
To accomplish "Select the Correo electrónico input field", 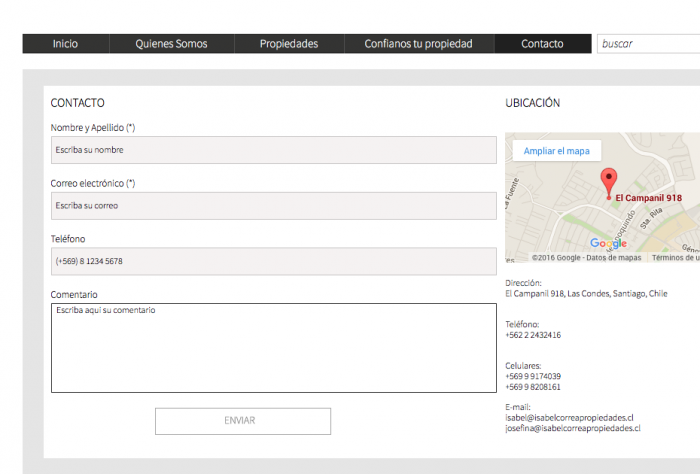I will 273,206.
